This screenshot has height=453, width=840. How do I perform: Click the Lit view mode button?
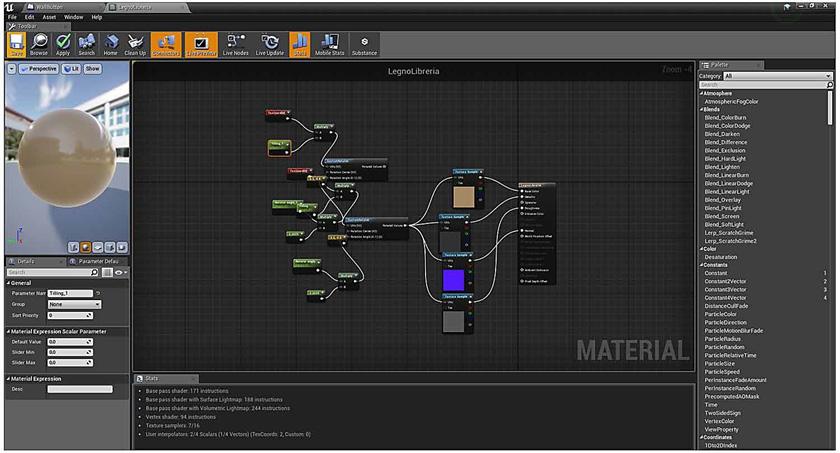(x=70, y=69)
